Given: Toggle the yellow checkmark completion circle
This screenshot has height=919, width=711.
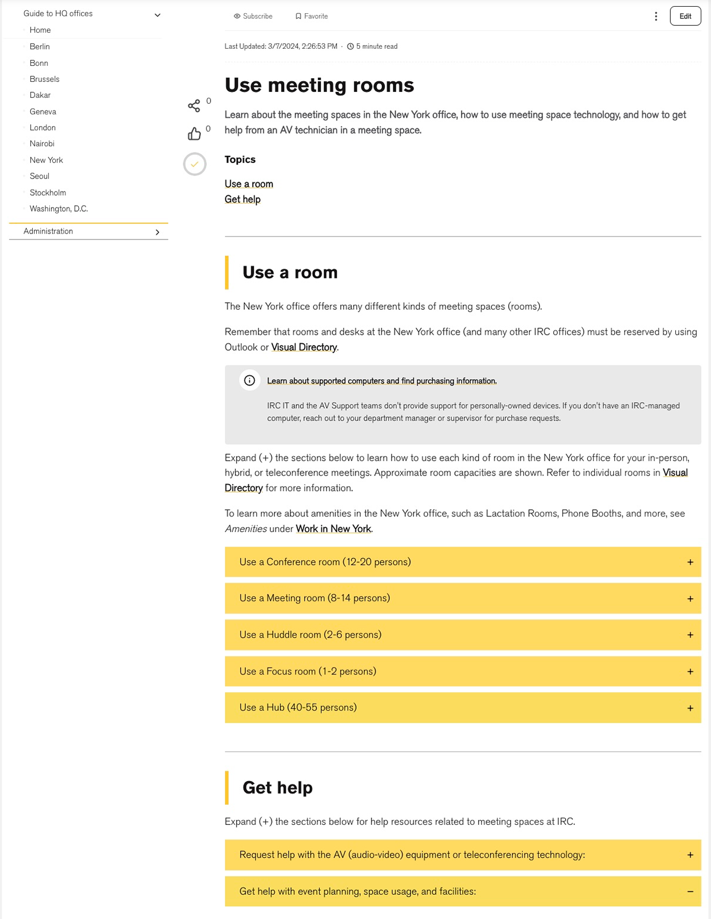Looking at the screenshot, I should pyautogui.click(x=194, y=164).
